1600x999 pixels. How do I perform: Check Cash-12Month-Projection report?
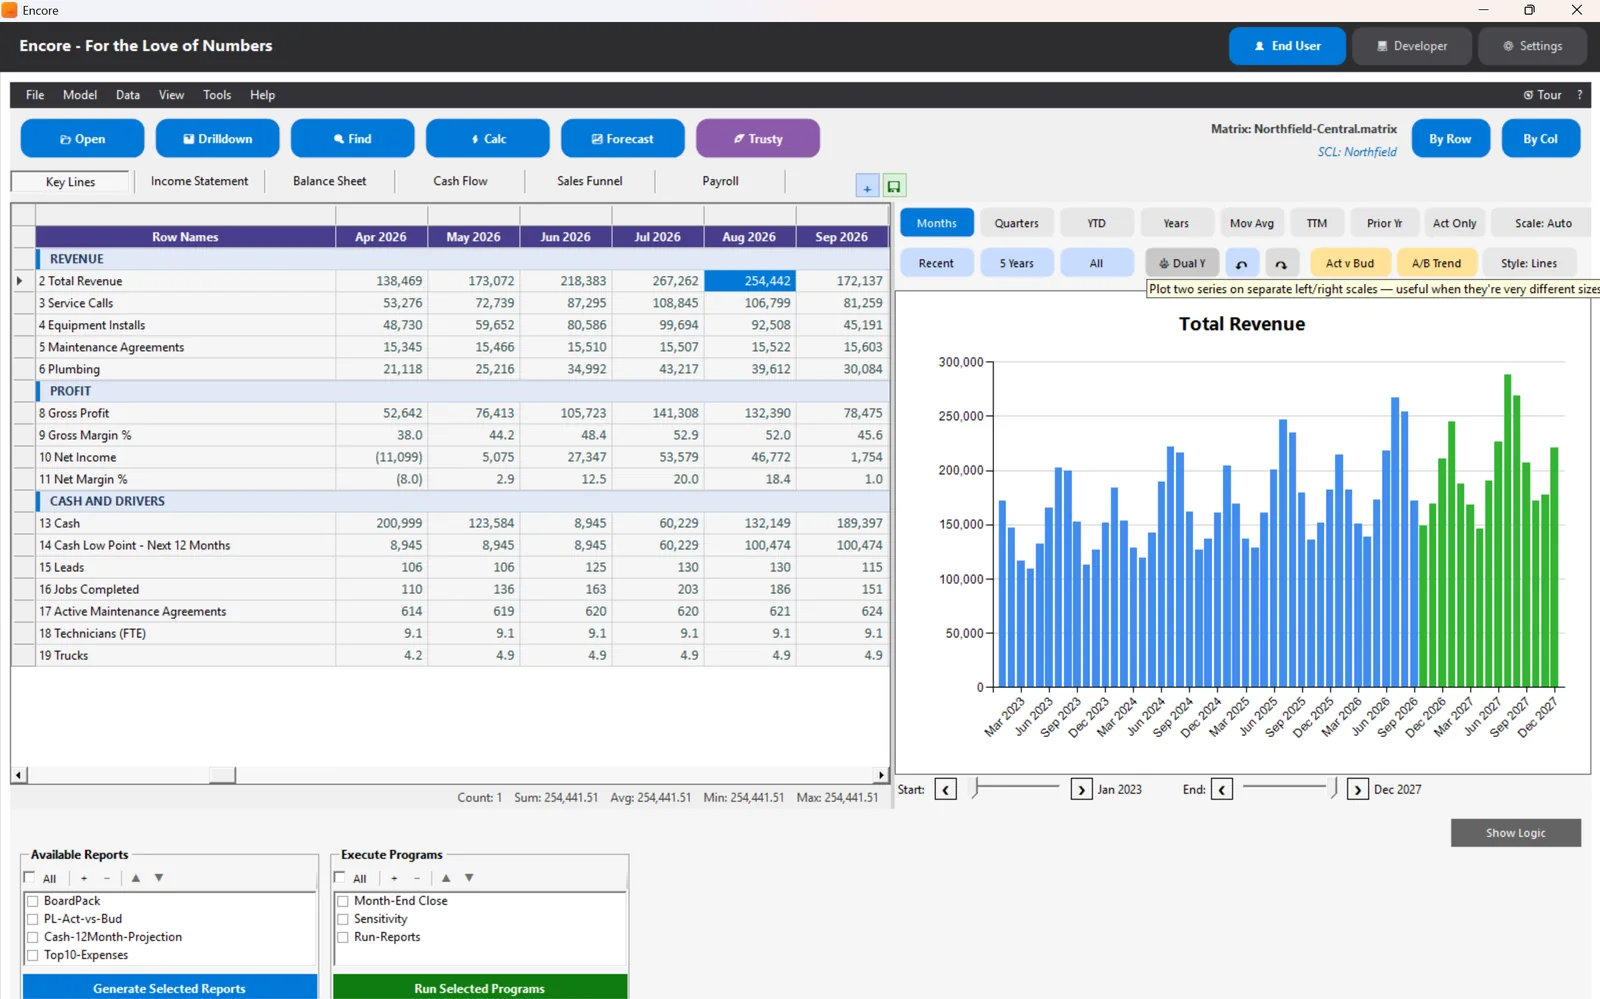tap(33, 937)
